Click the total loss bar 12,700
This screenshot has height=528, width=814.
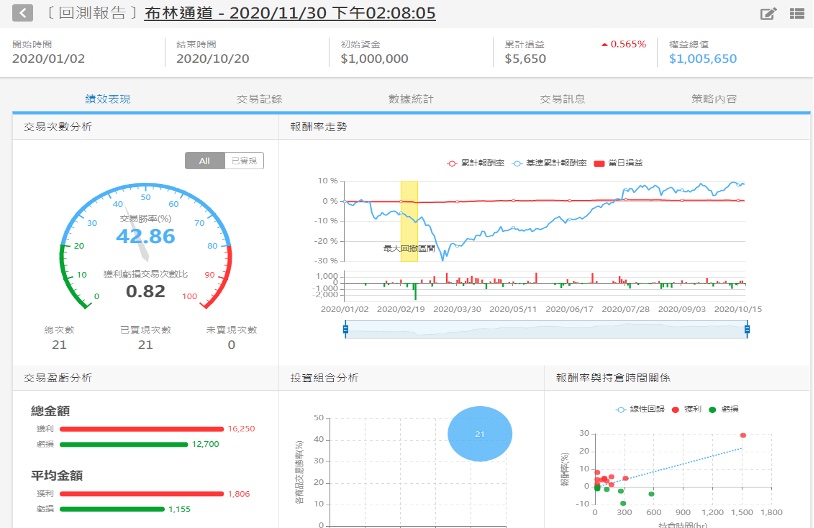(x=124, y=444)
